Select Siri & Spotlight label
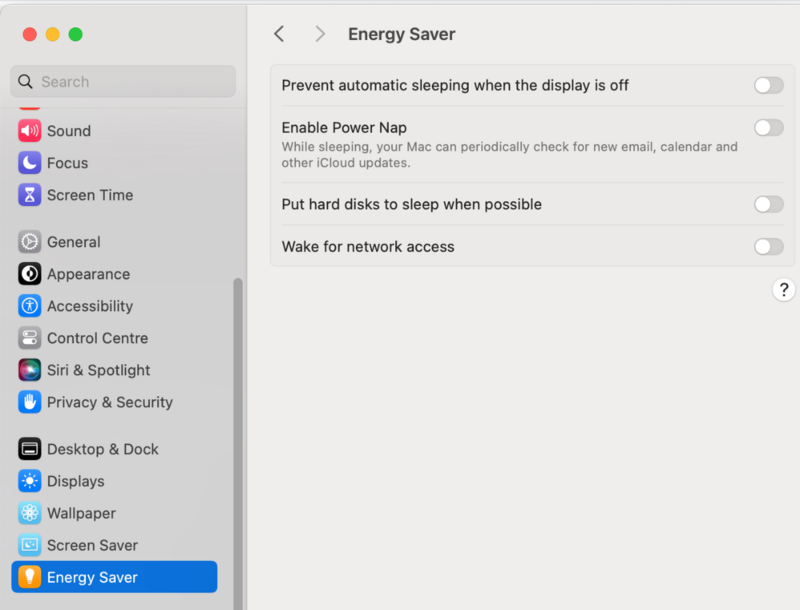 click(98, 370)
